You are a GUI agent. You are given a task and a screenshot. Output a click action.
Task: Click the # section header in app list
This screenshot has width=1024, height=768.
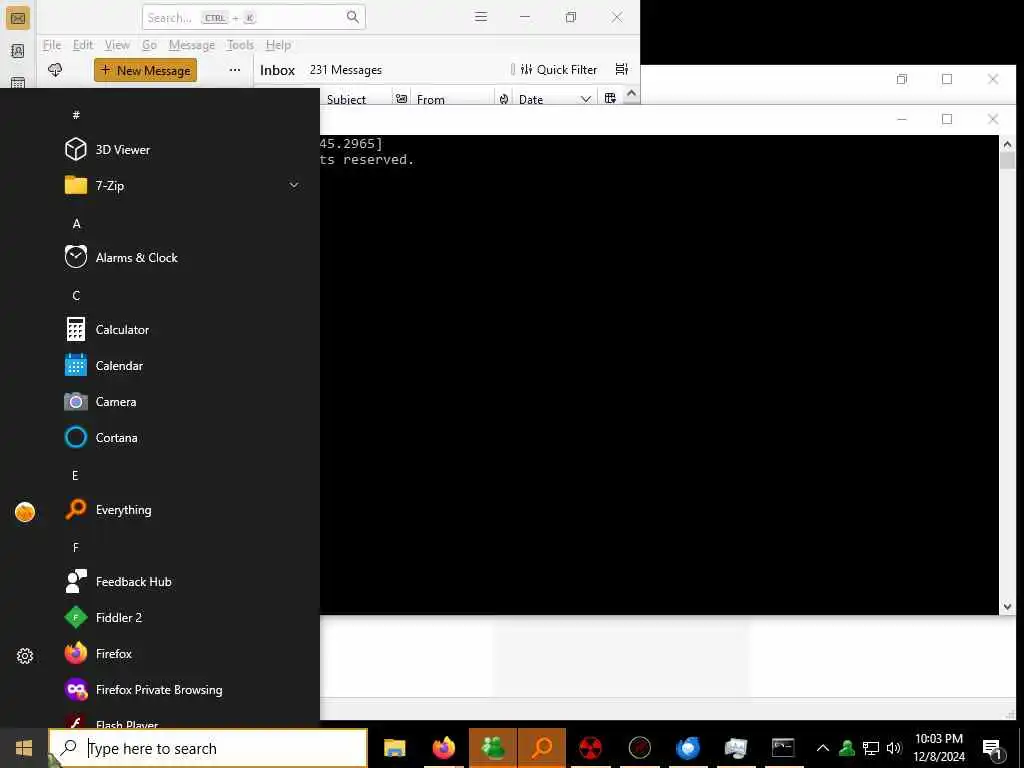(76, 115)
